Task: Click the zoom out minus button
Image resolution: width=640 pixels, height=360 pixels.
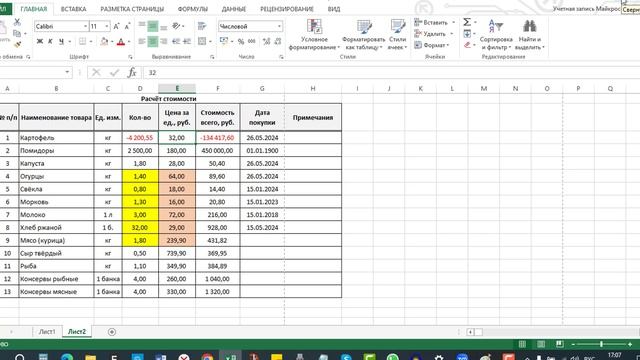Action: pos(573,344)
